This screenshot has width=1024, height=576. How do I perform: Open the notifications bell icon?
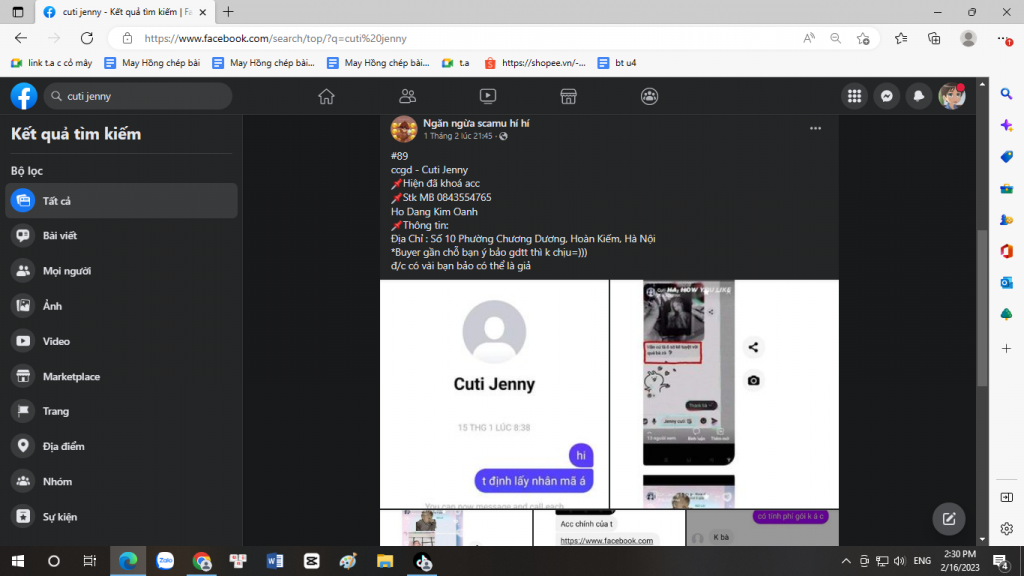pos(918,96)
